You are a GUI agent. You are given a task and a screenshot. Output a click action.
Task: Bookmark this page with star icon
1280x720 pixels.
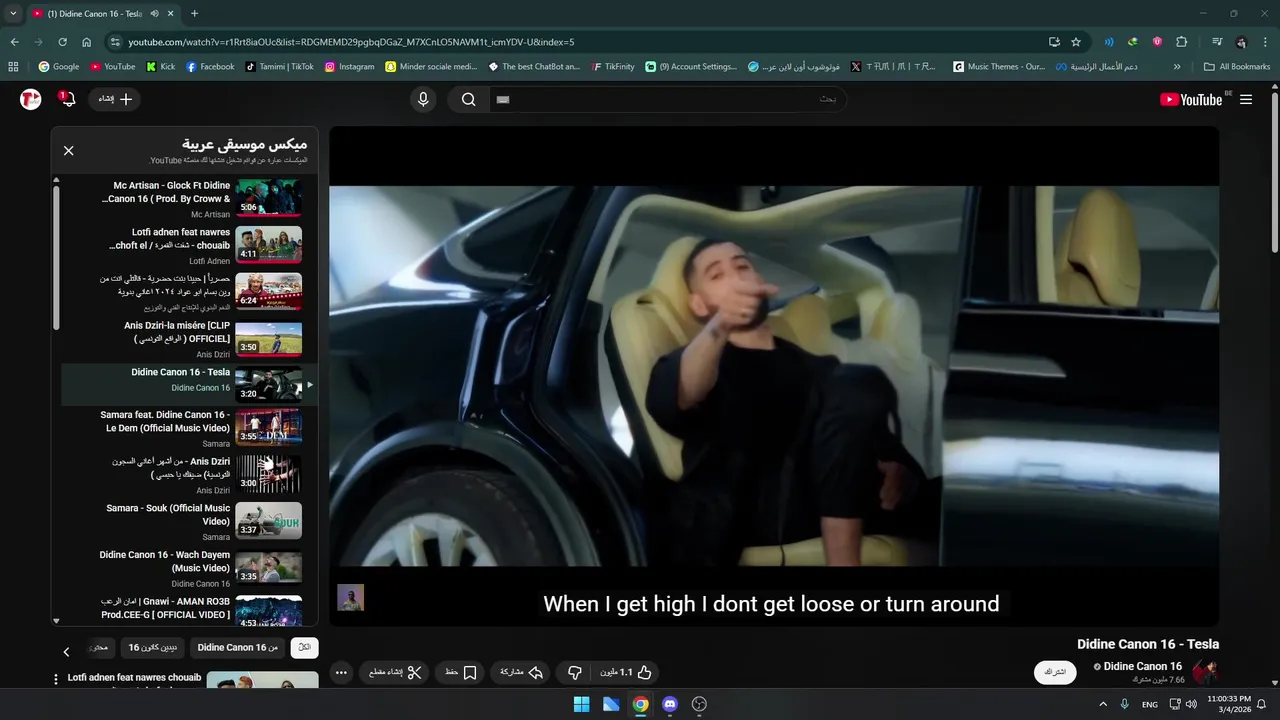click(x=1076, y=42)
